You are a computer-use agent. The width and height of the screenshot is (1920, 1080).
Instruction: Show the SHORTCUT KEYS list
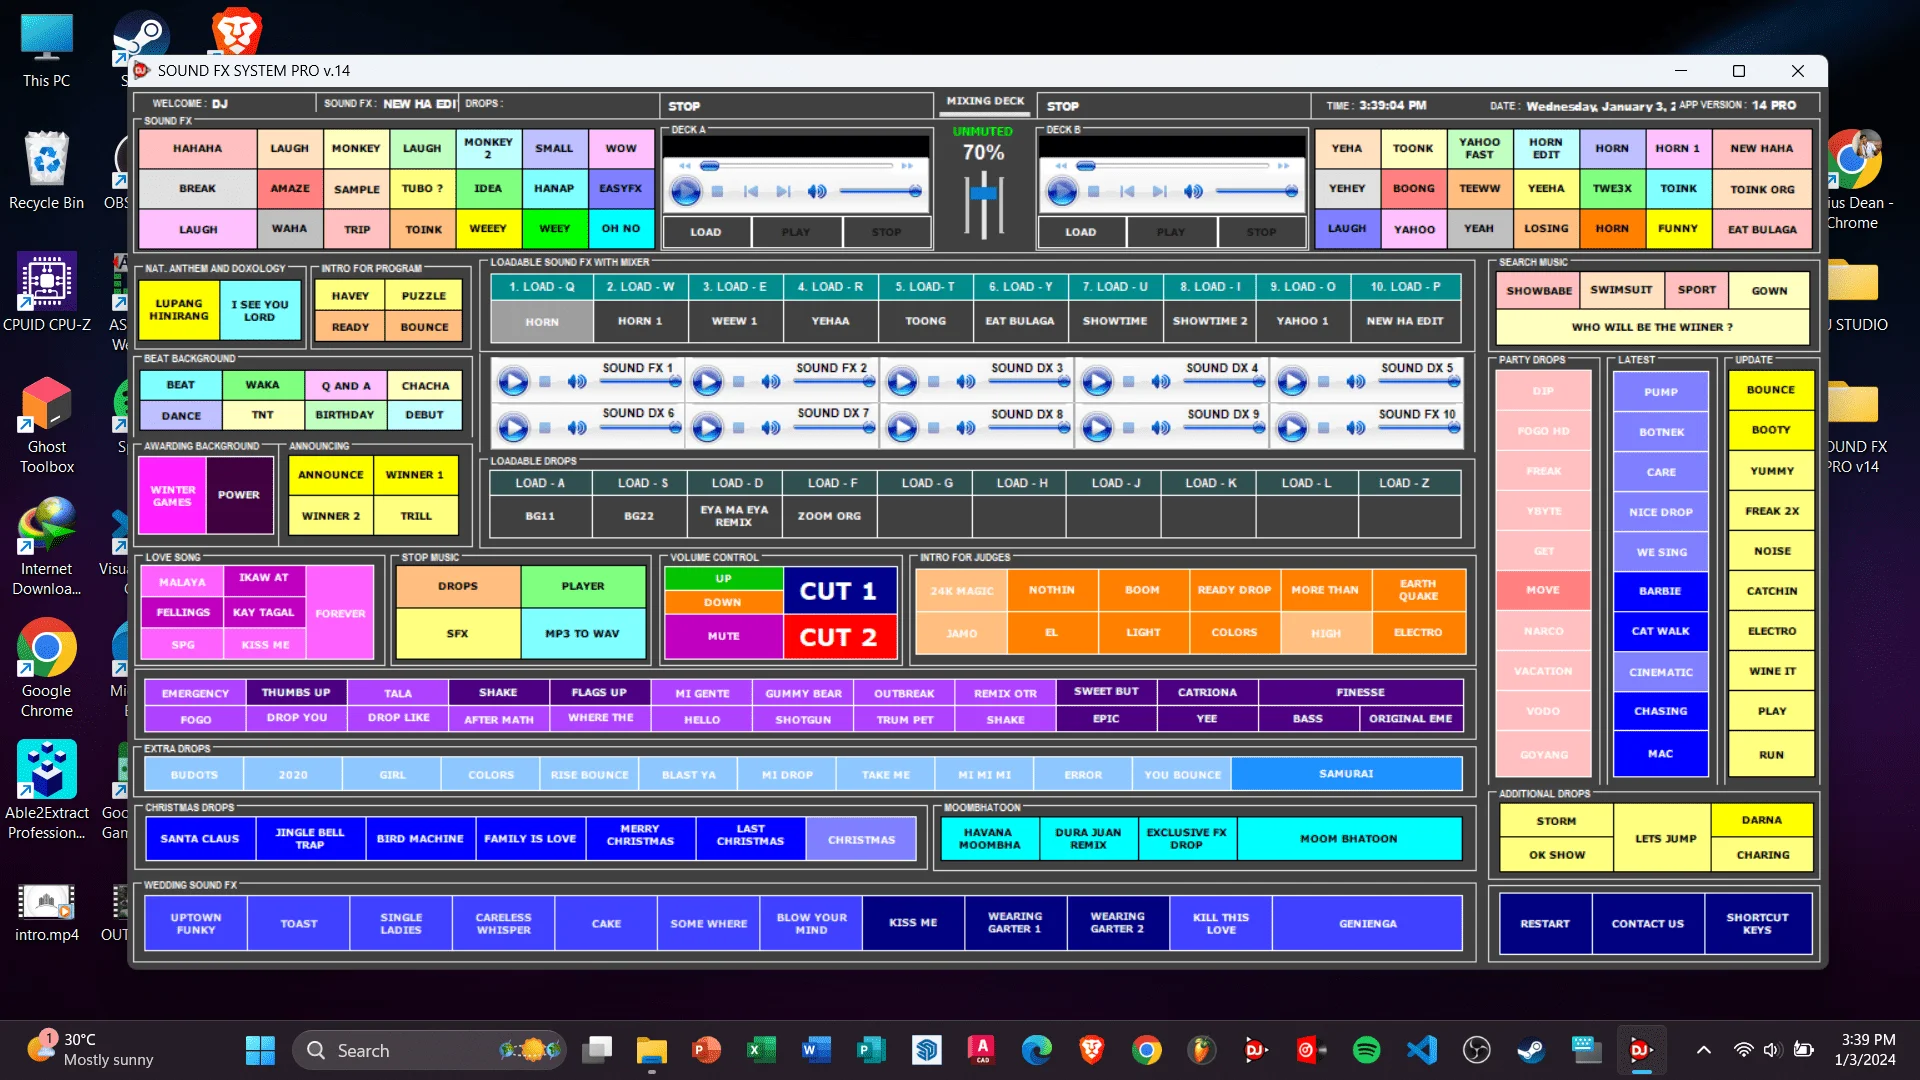pos(1757,924)
